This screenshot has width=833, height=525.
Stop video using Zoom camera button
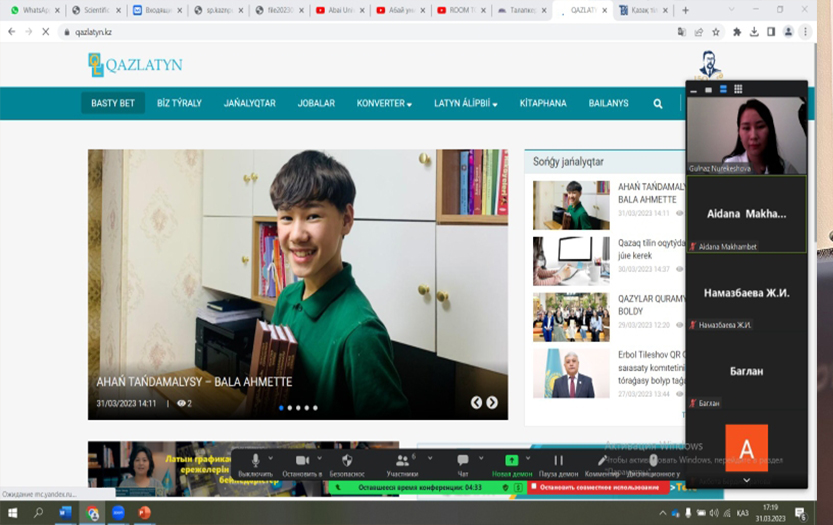[301, 460]
